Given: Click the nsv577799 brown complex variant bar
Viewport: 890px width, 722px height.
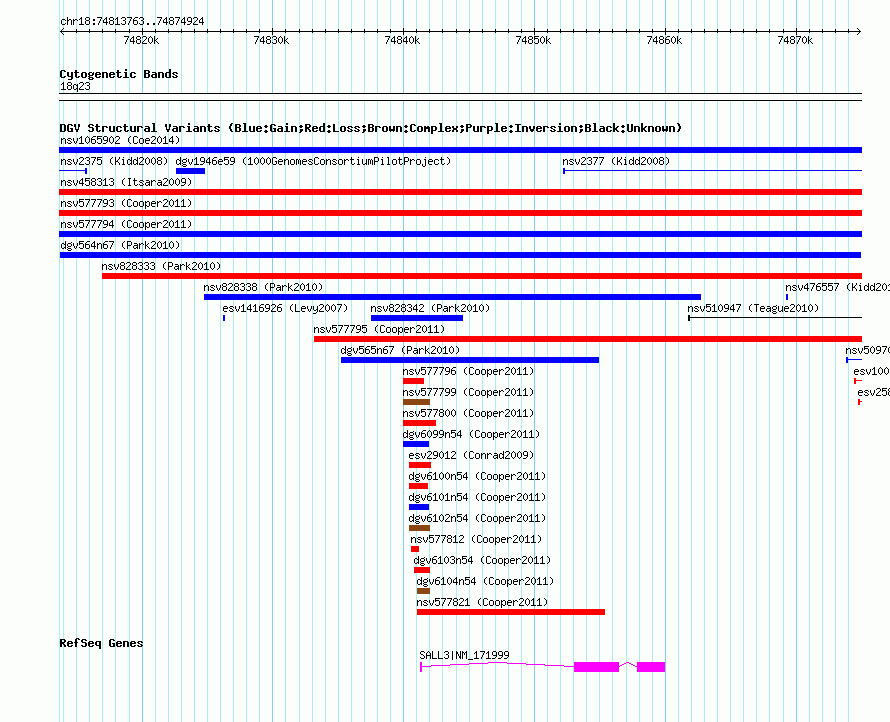Looking at the screenshot, I should 416,402.
